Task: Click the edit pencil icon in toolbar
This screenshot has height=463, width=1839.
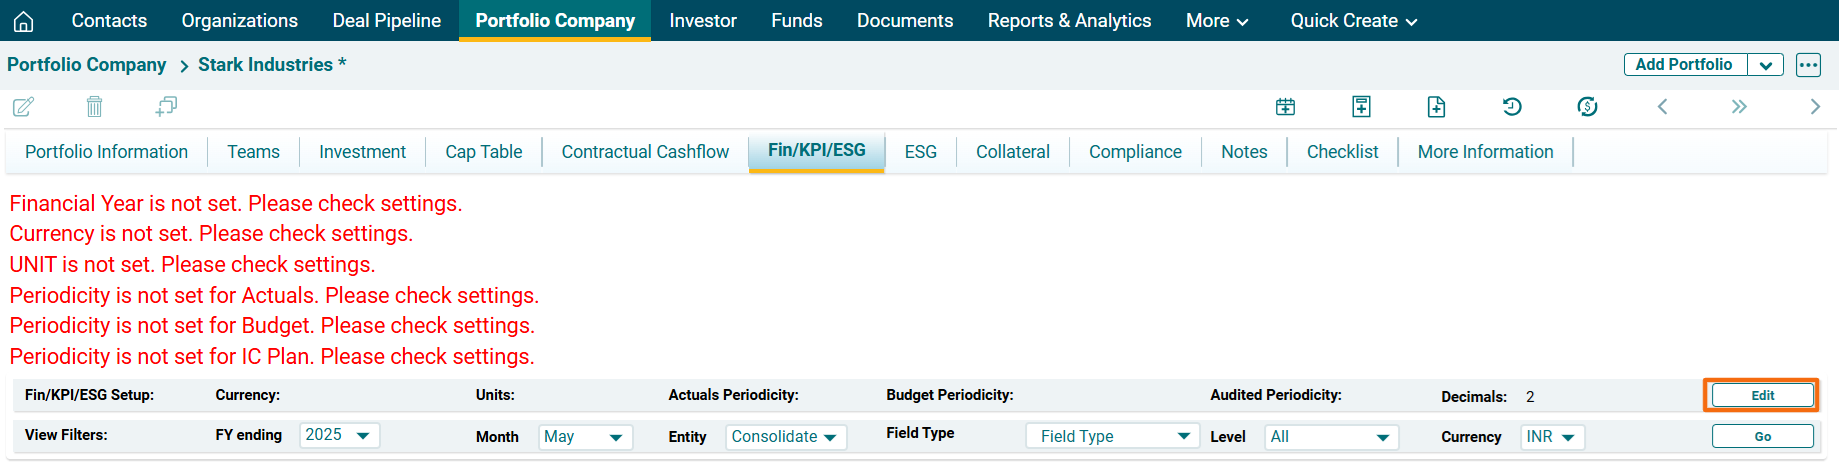Action: 23,107
